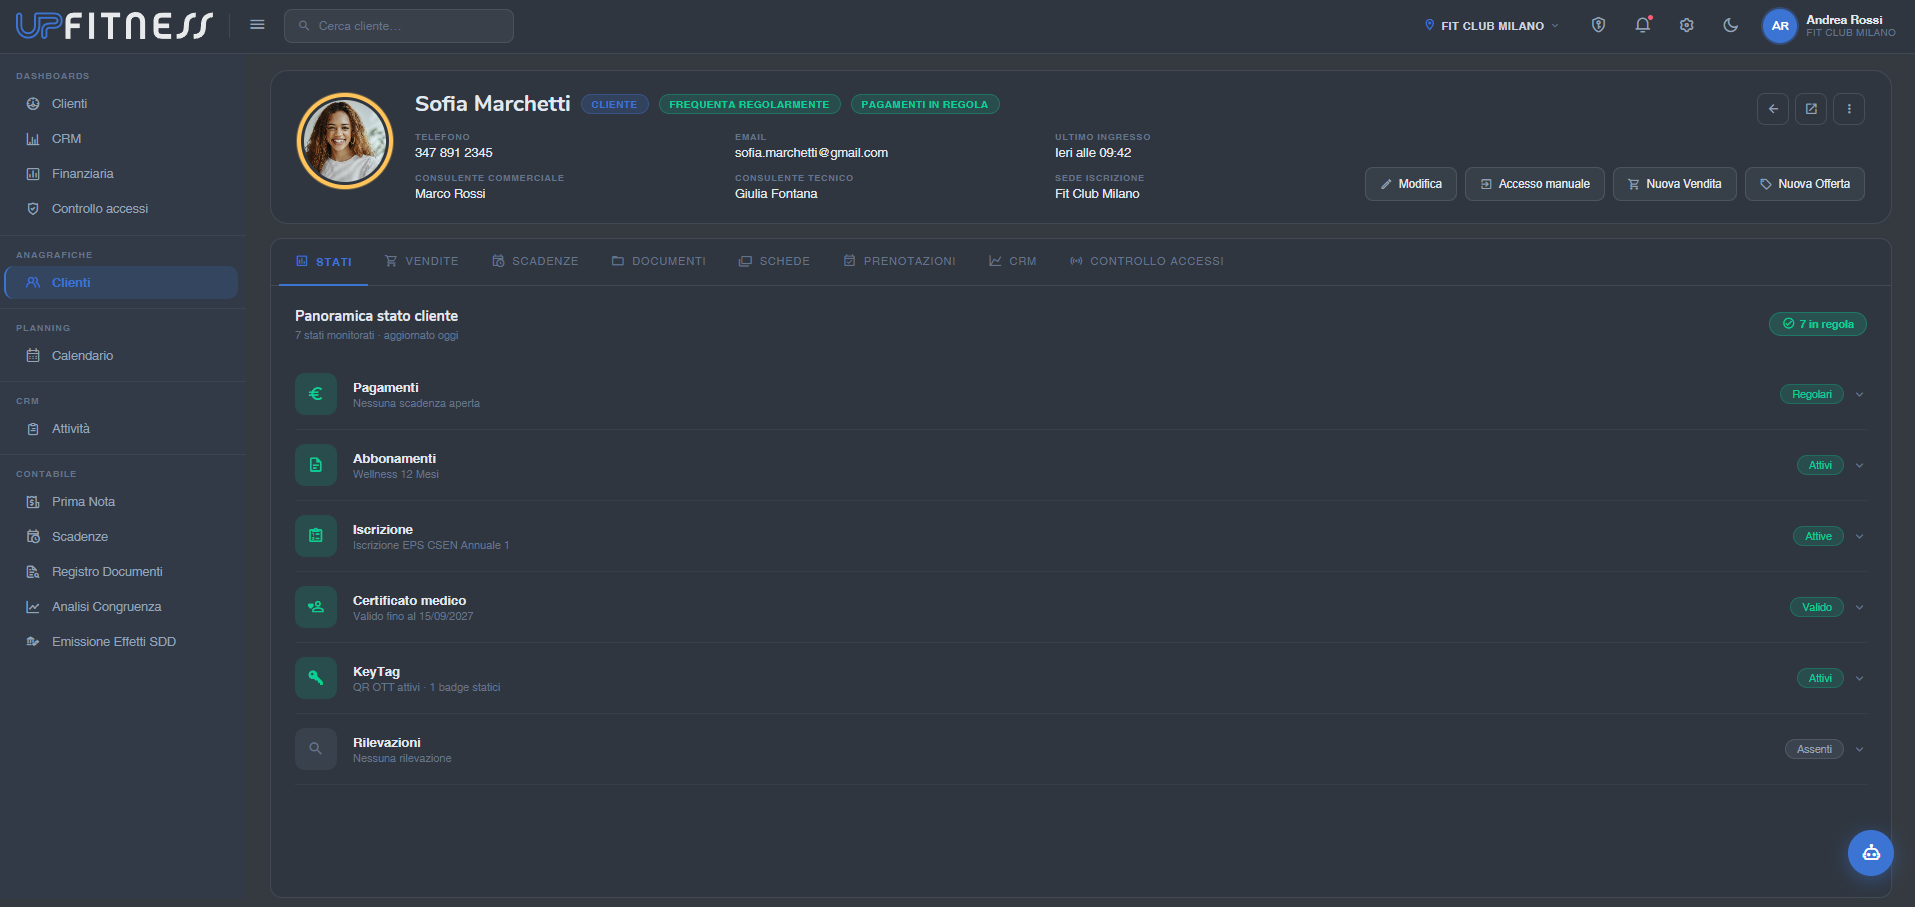Expand the Certificato medico row chevron

pyautogui.click(x=1859, y=608)
